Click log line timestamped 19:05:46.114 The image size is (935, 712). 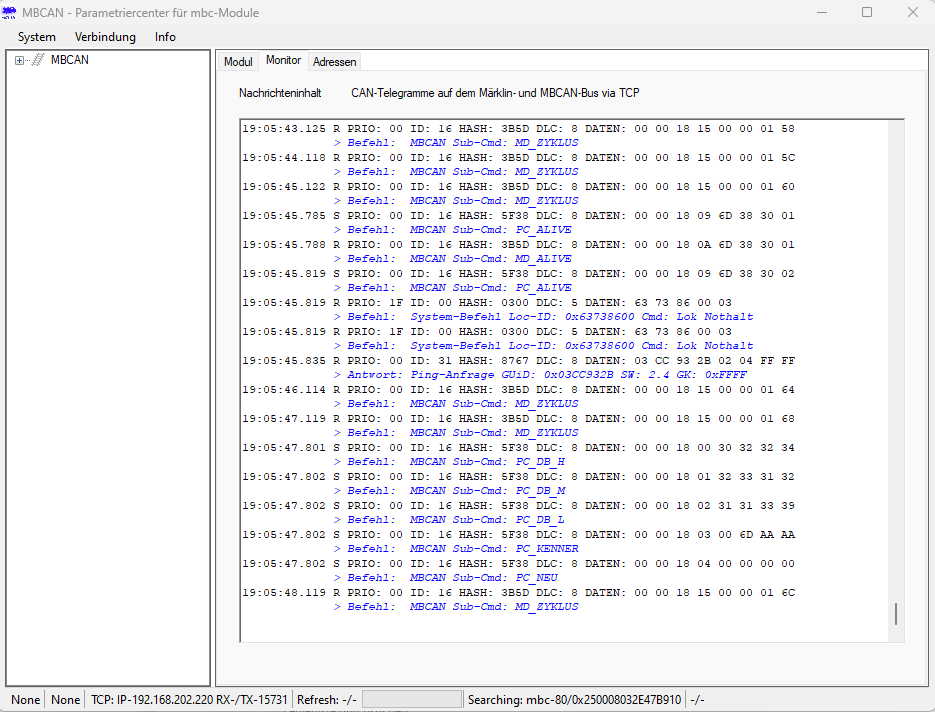pos(518,389)
